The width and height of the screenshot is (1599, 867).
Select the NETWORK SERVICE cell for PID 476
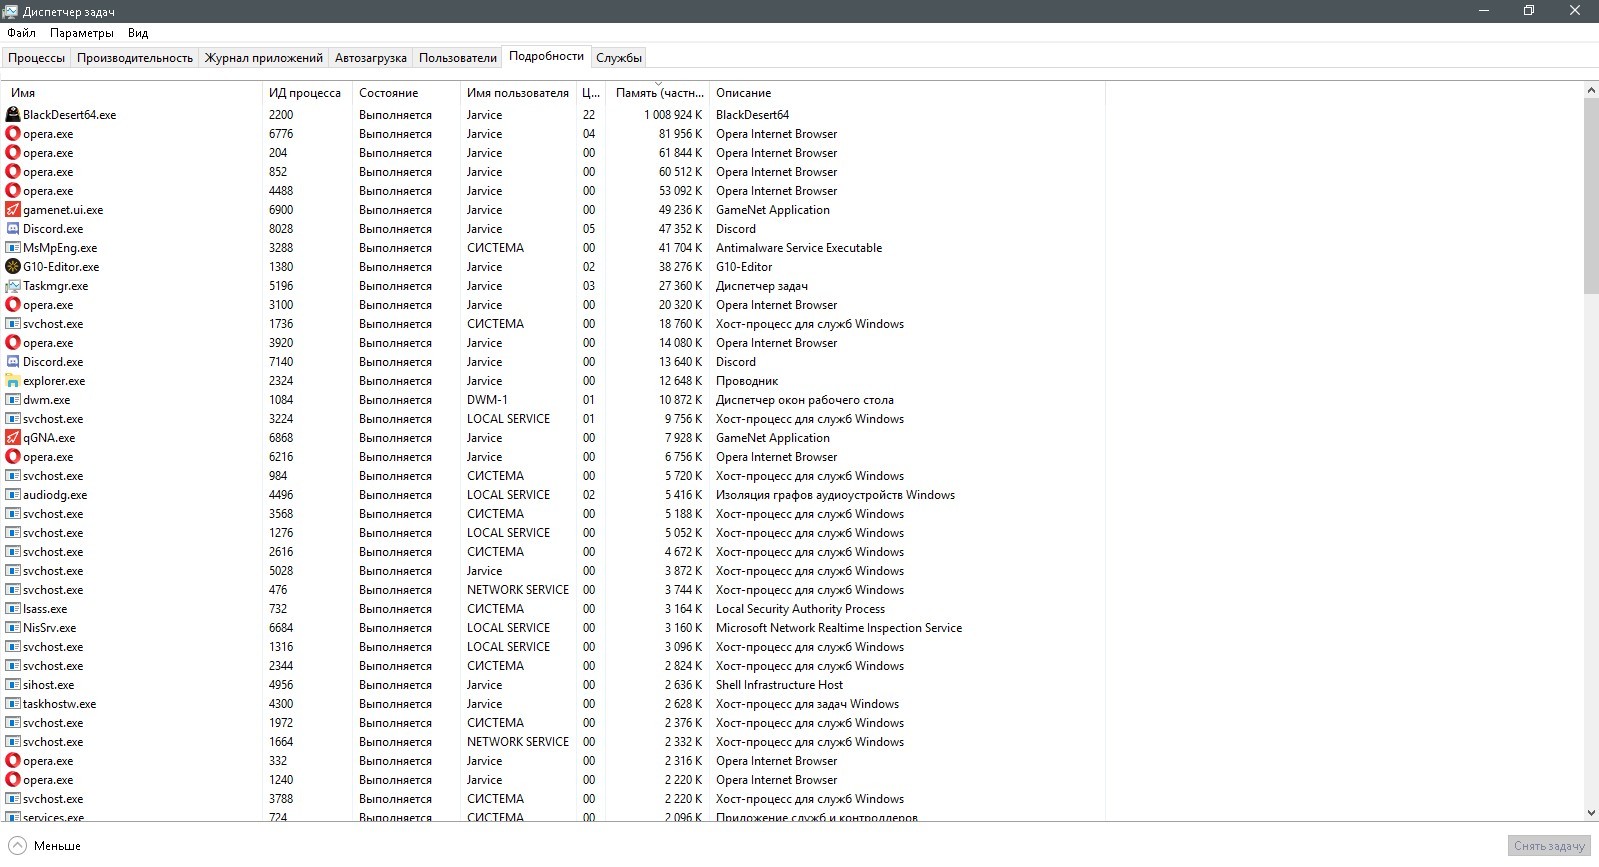point(518,590)
